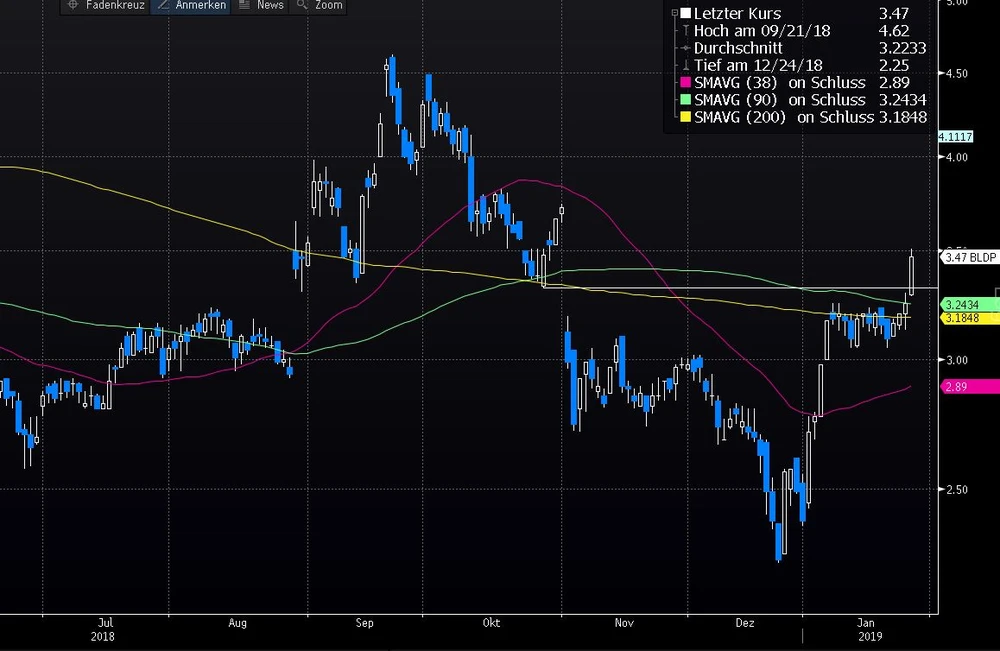Click the yellow 3.1848 axis tag
Screen dimensions: 1000x651
tap(967, 318)
